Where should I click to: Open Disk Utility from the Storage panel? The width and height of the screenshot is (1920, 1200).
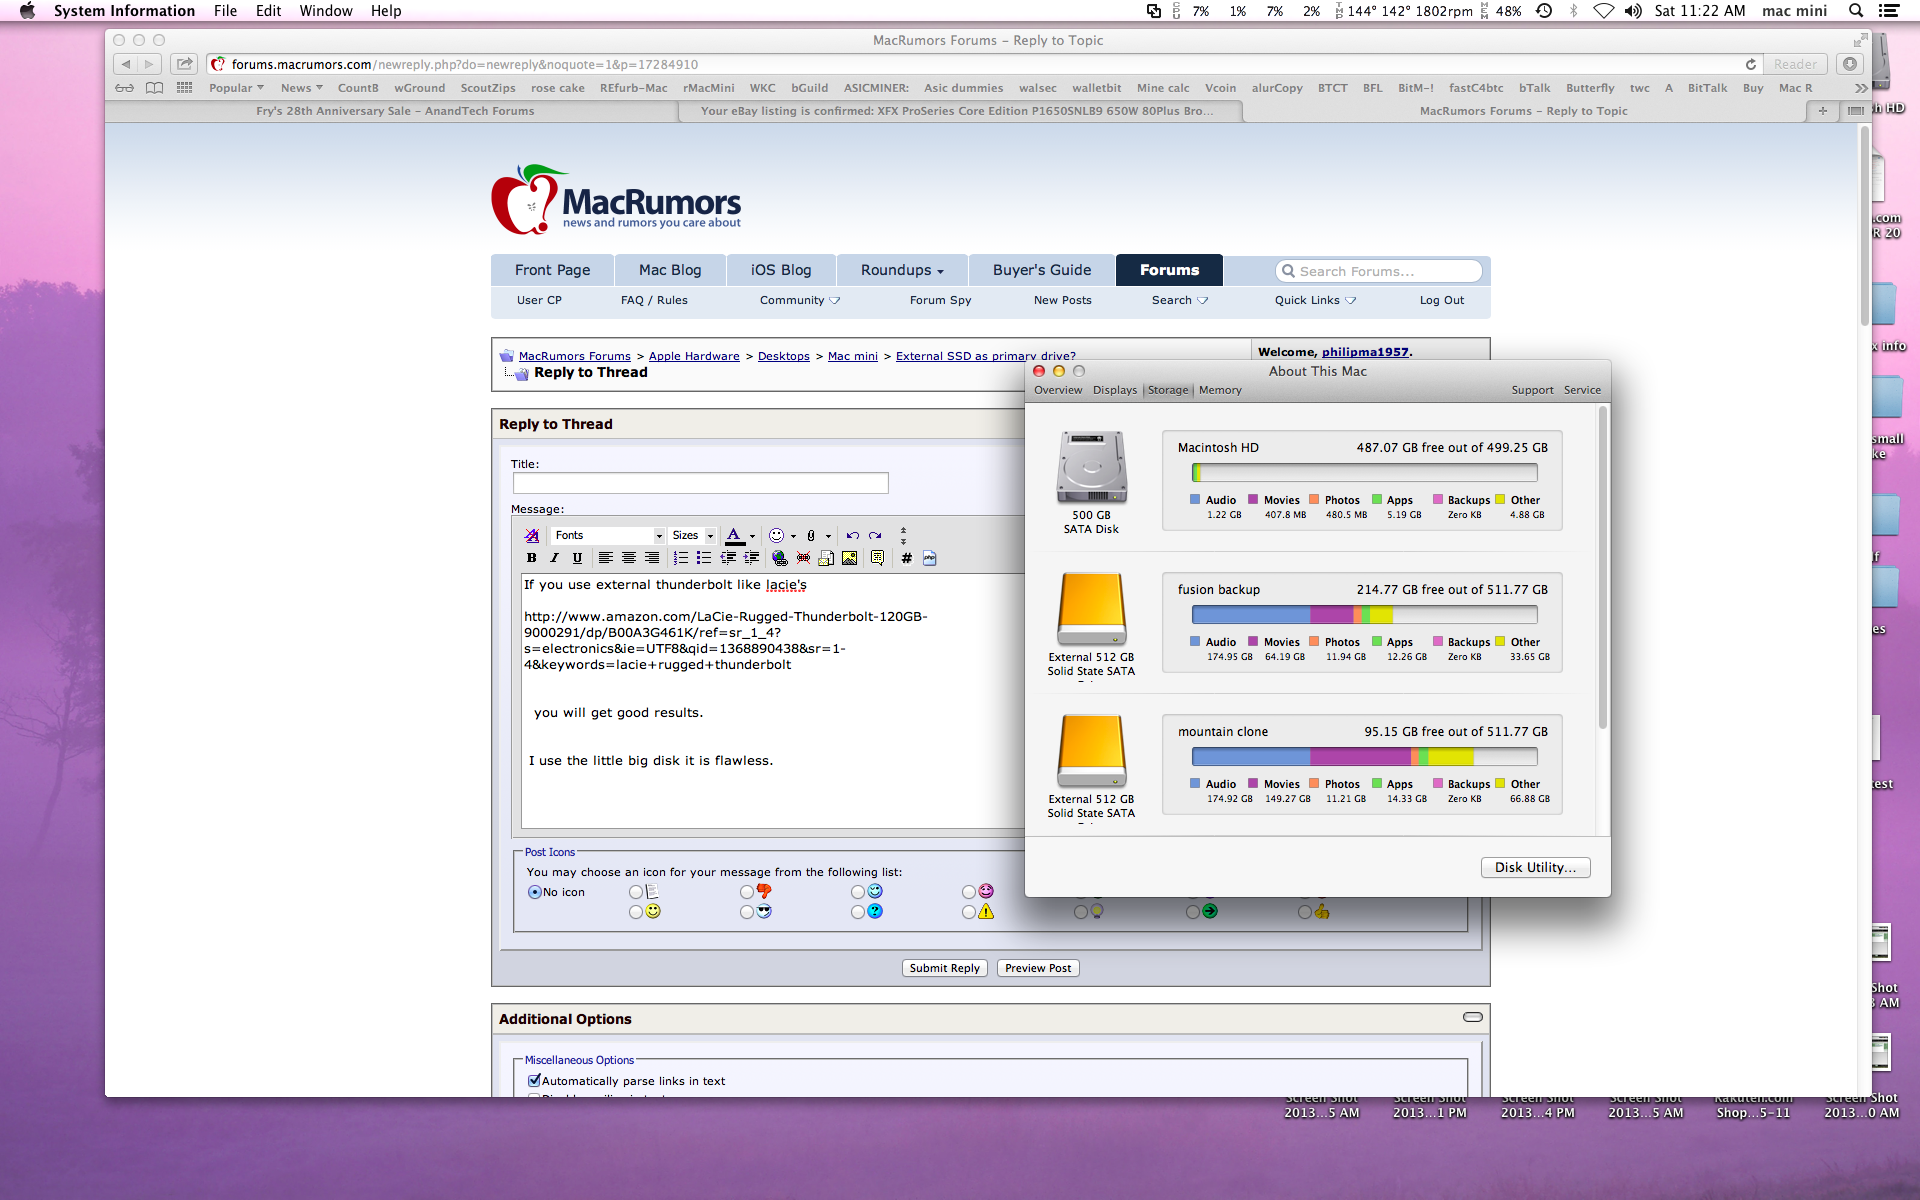[1535, 867]
